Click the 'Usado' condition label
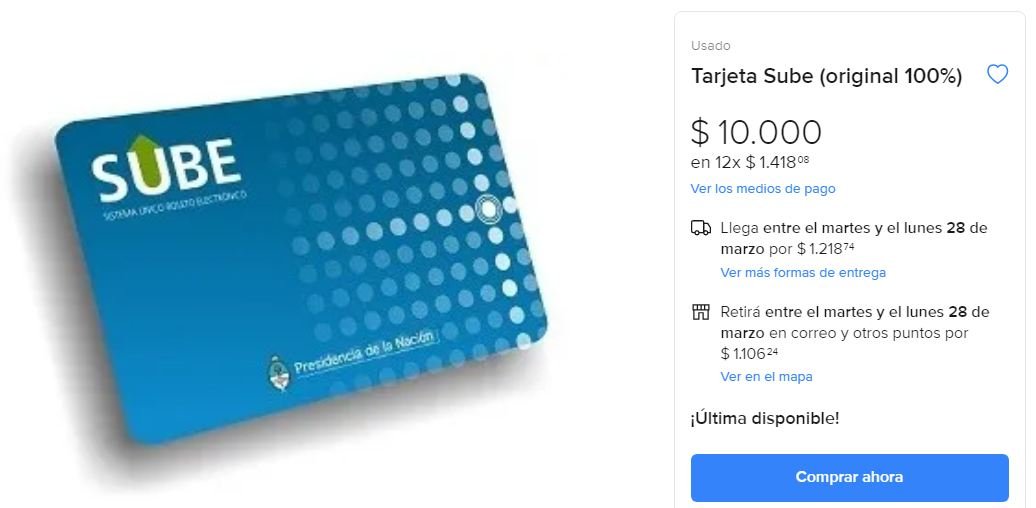 pyautogui.click(x=711, y=46)
